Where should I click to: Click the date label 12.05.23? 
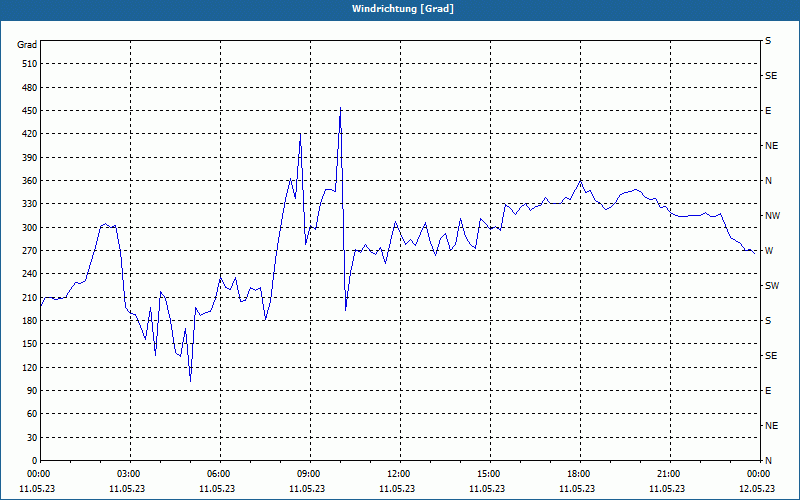757,488
